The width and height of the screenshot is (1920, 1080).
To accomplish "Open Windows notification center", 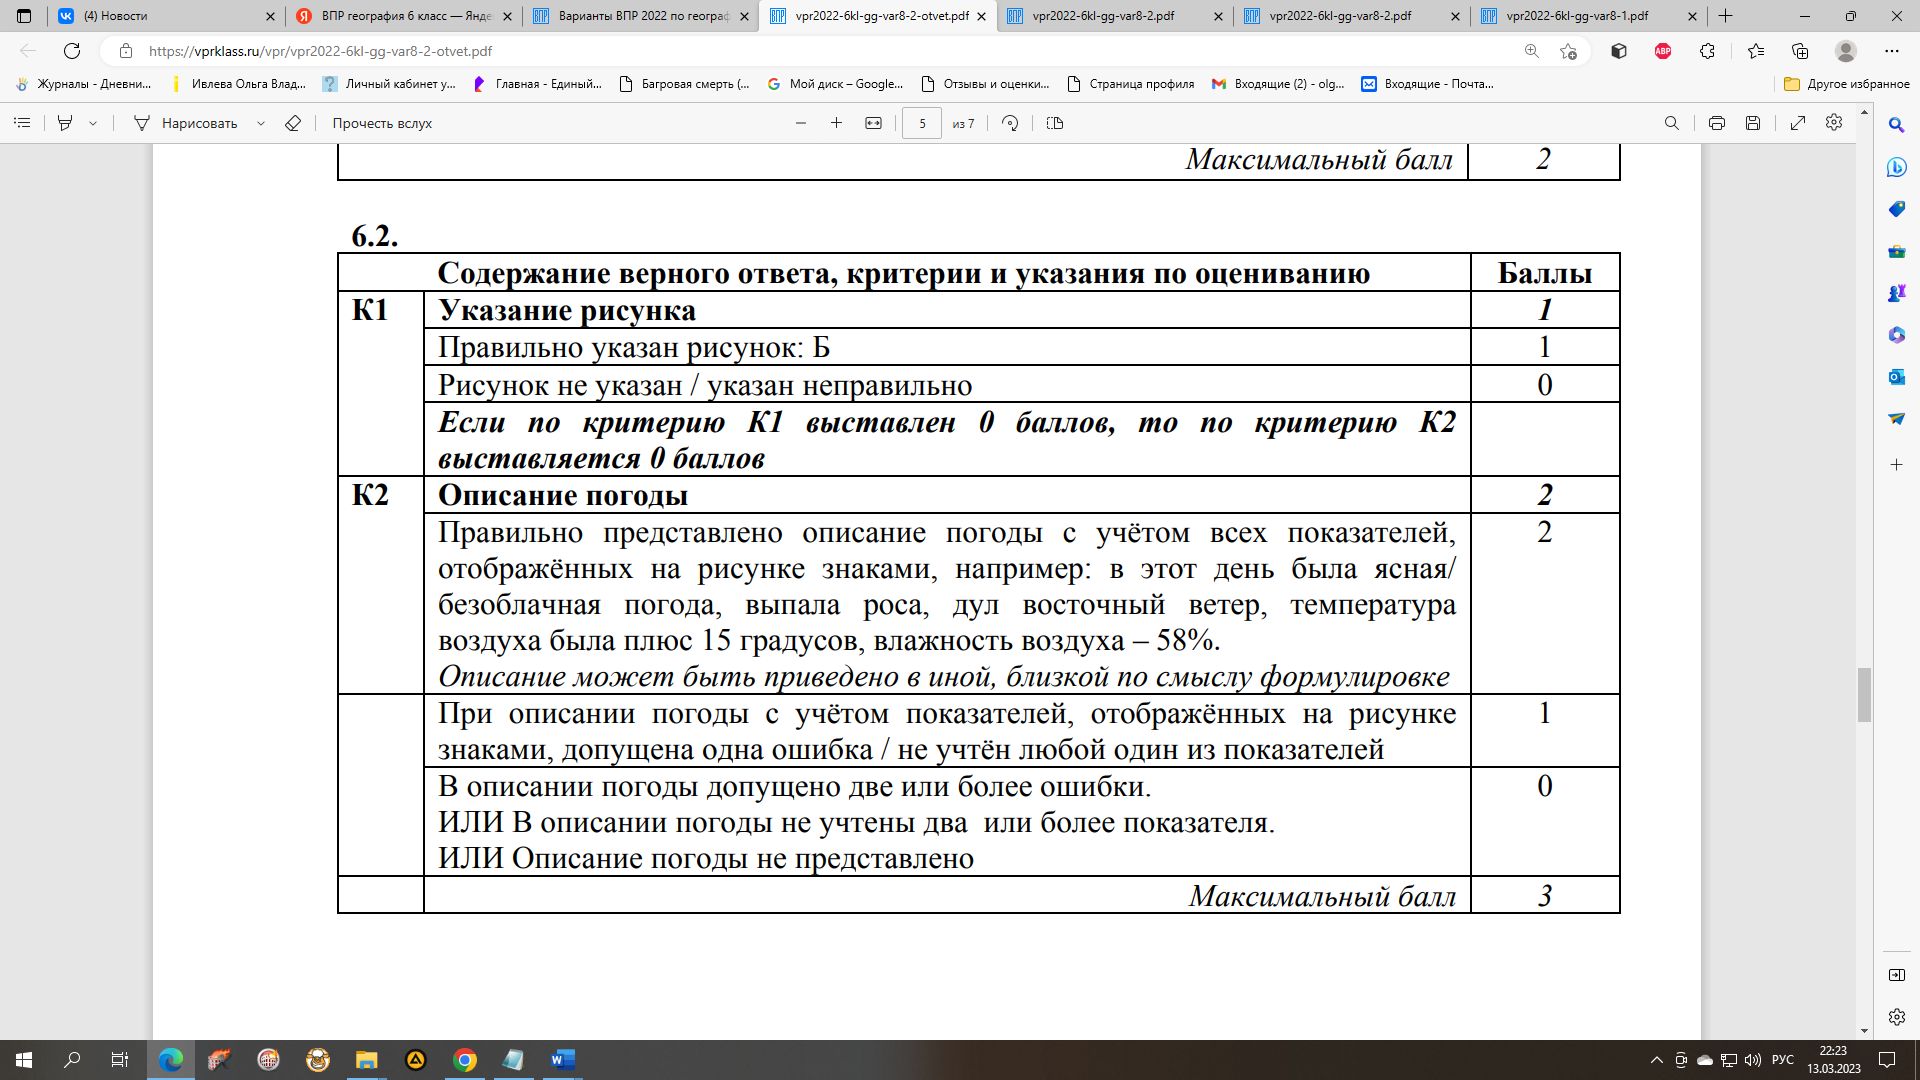I will pos(1887,1060).
